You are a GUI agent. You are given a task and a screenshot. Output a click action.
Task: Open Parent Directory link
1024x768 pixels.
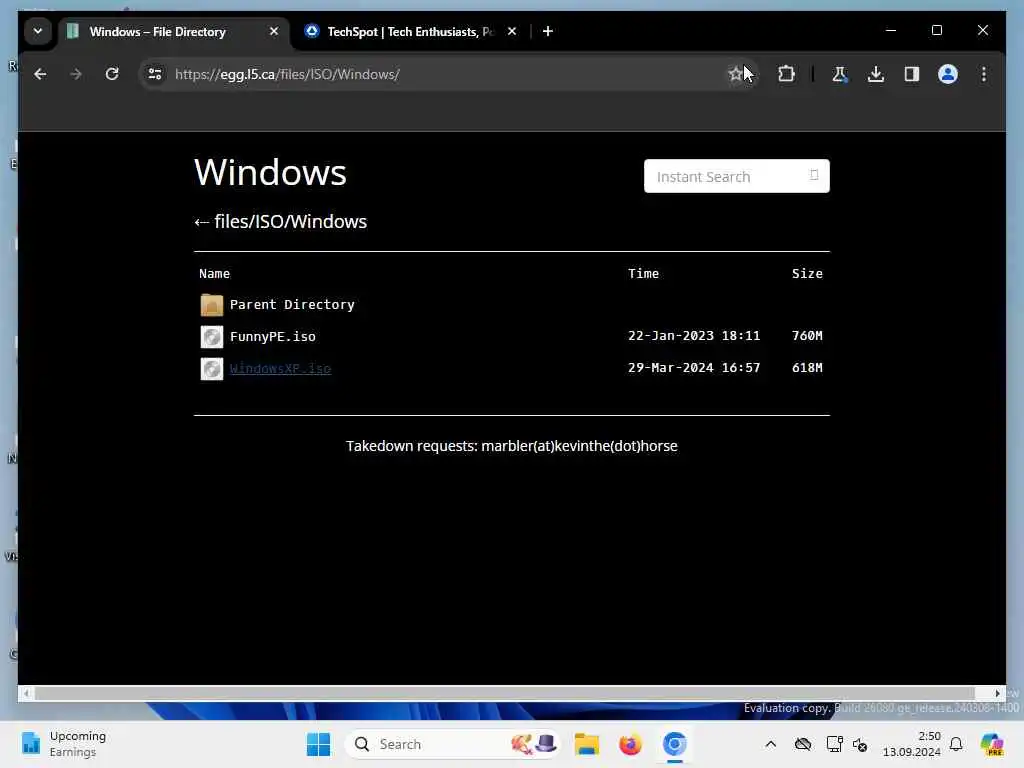point(292,305)
